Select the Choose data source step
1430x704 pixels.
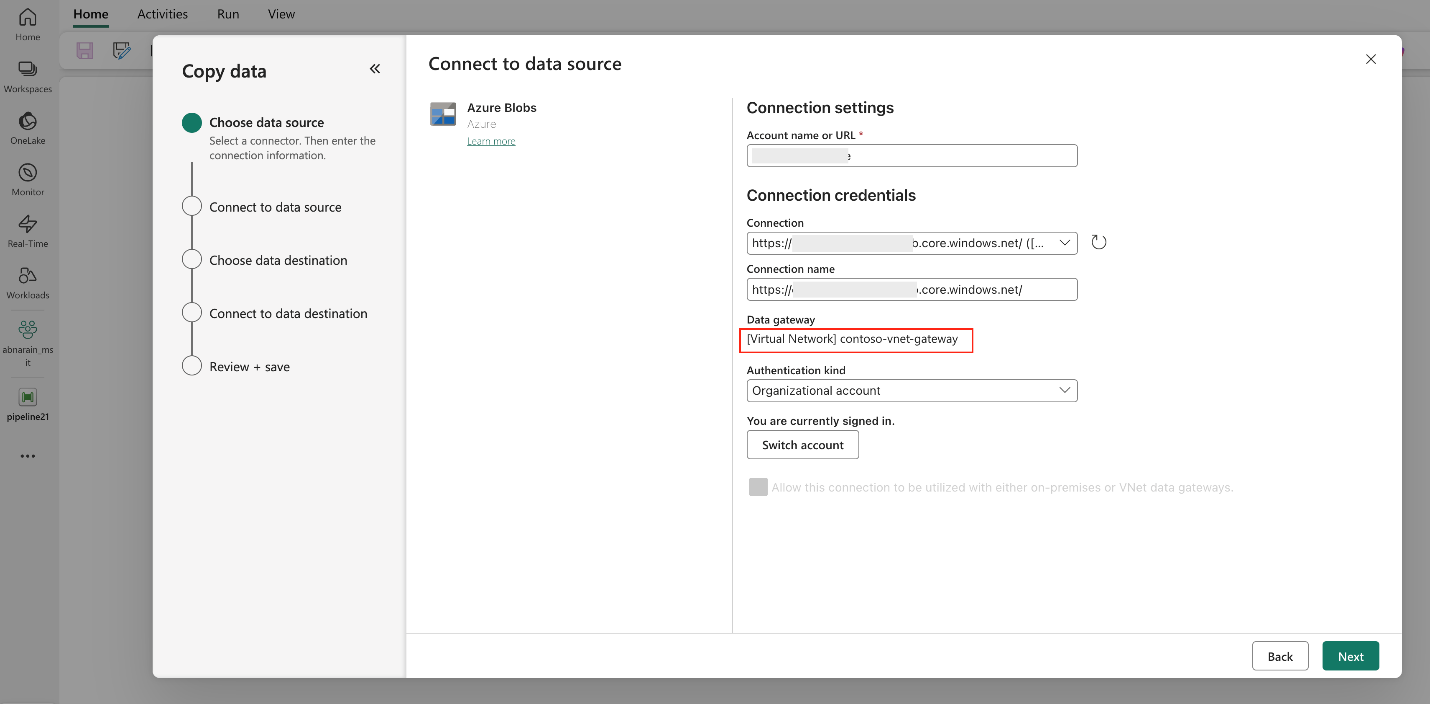tap(267, 122)
